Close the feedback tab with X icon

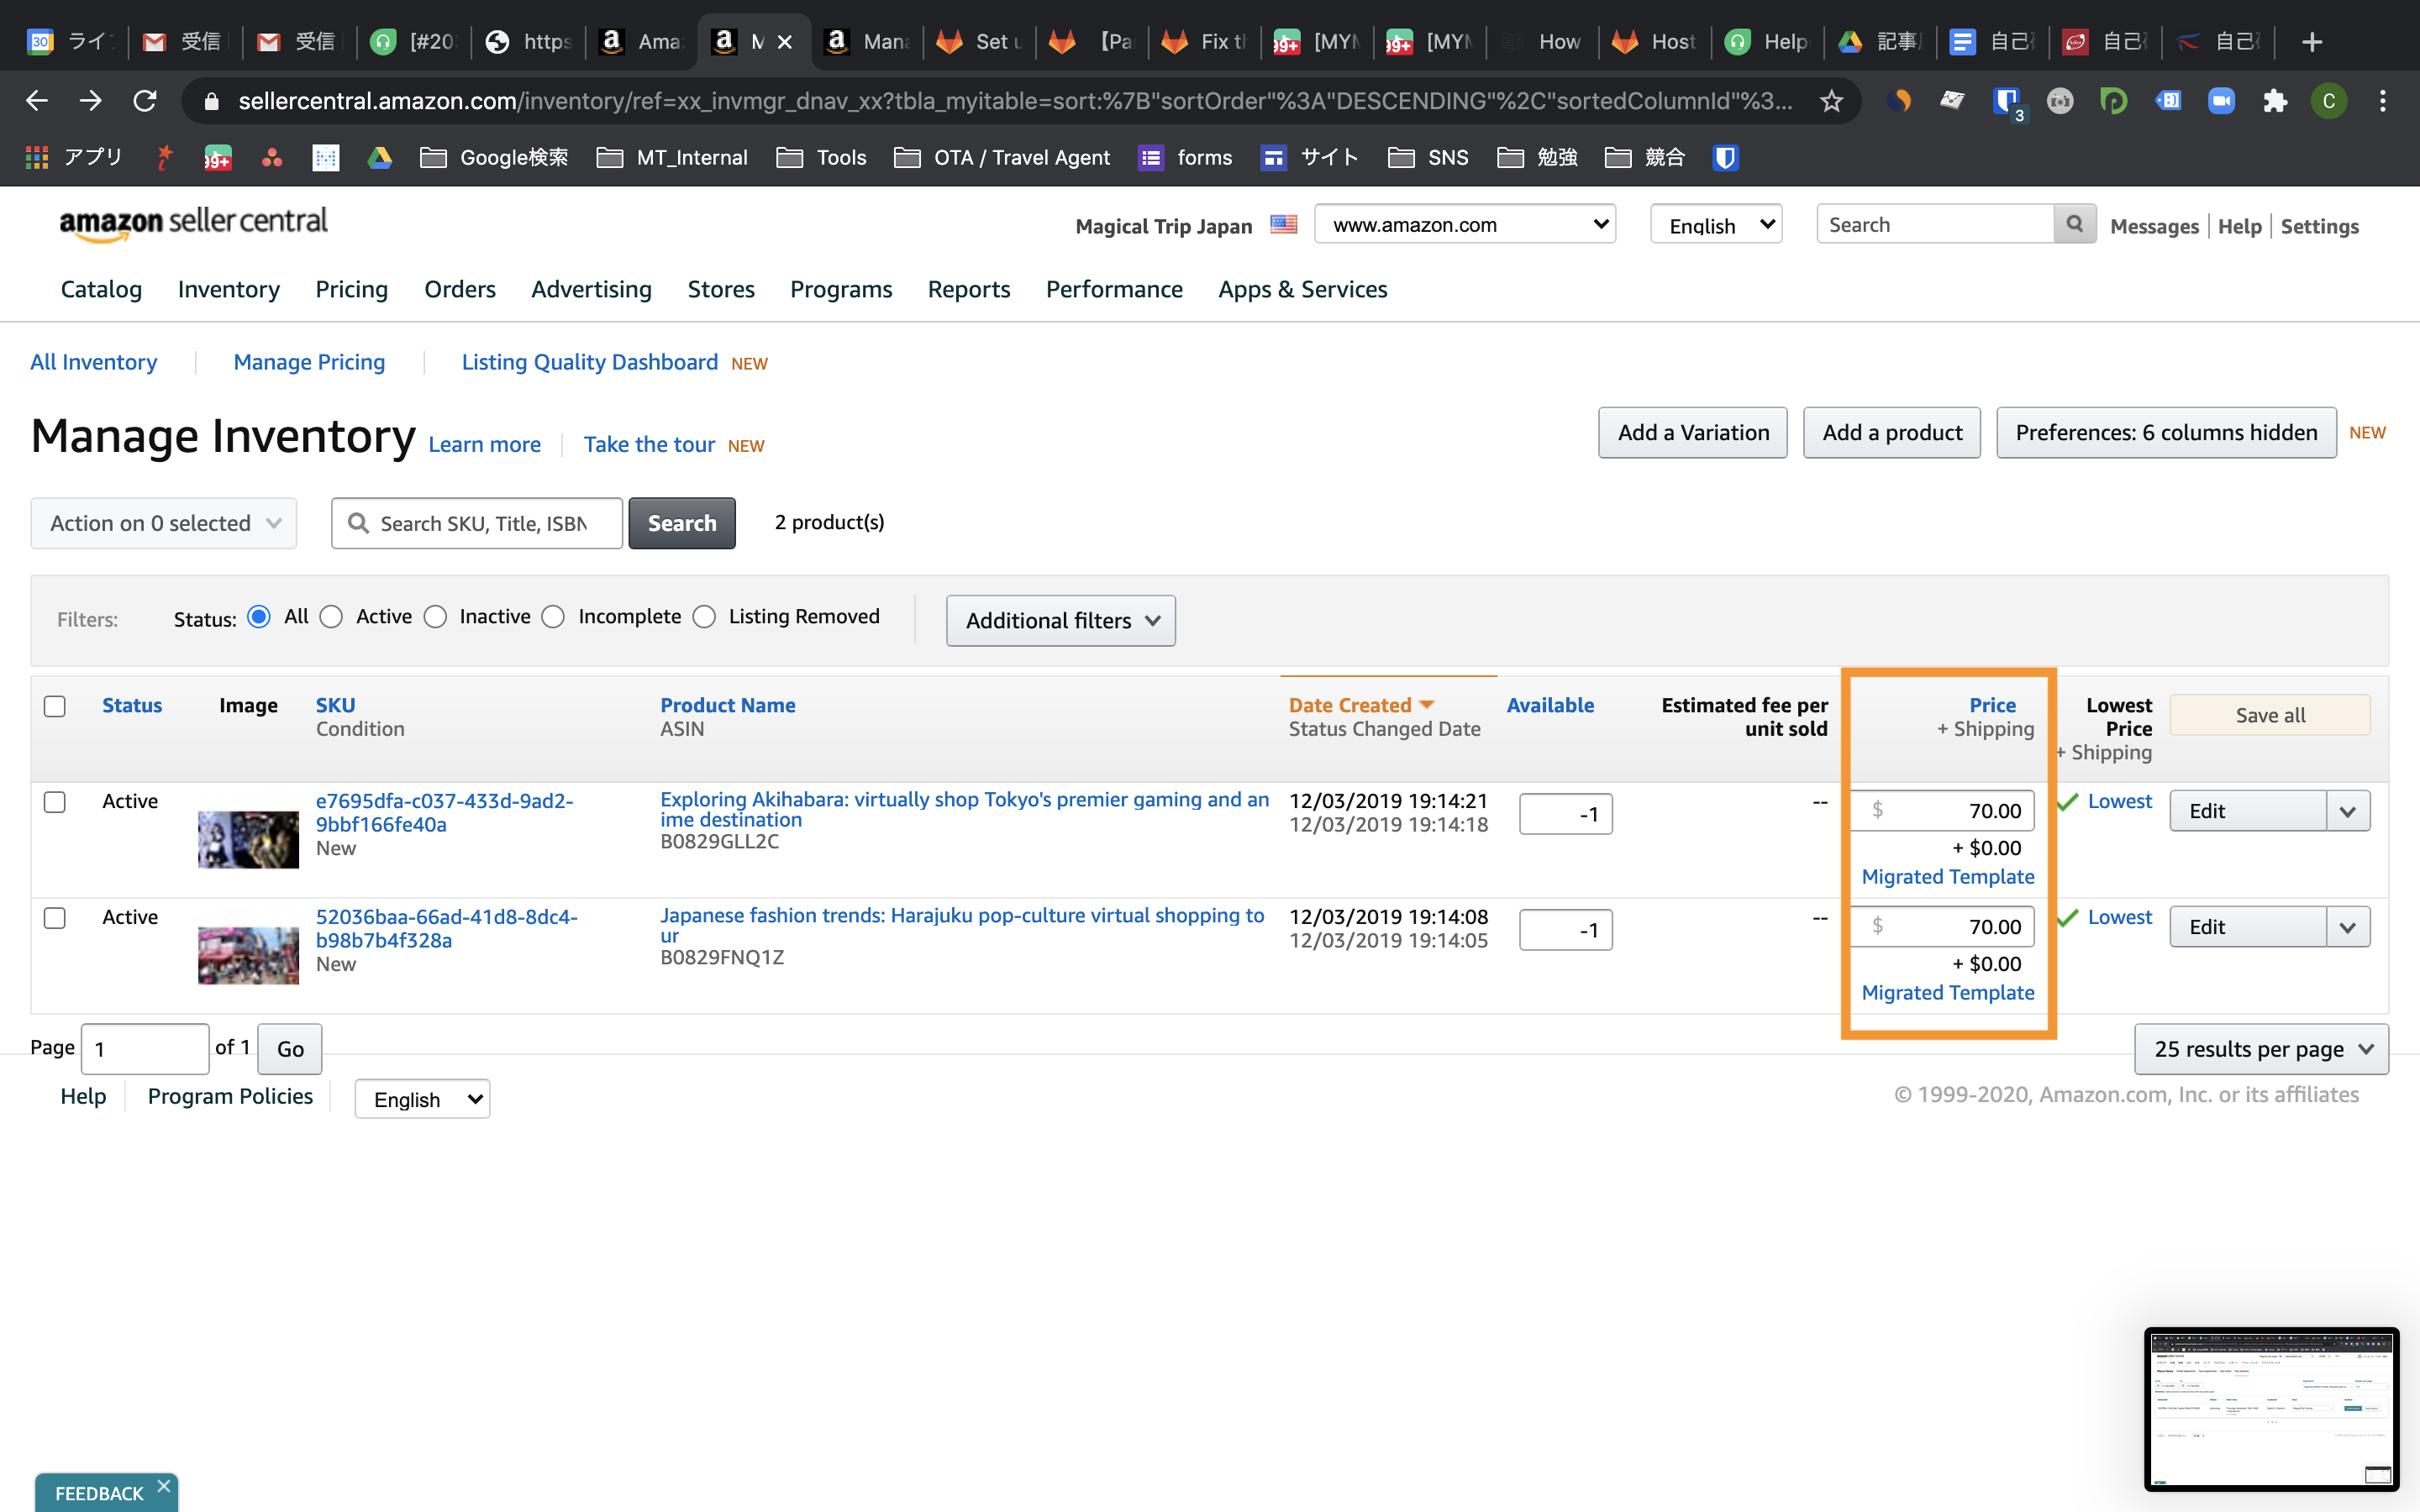(x=164, y=1486)
